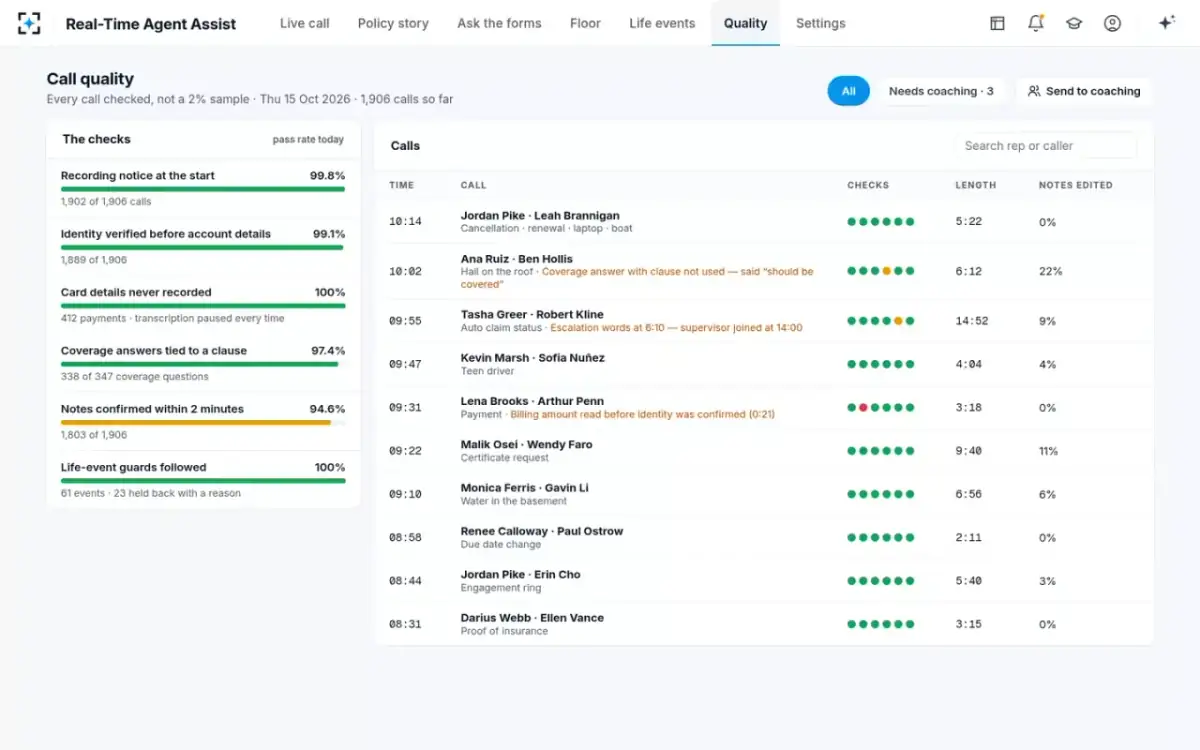The height and width of the screenshot is (750, 1200).
Task: Click the orange check dot in Ana Ruiz row
Action: click(x=886, y=271)
